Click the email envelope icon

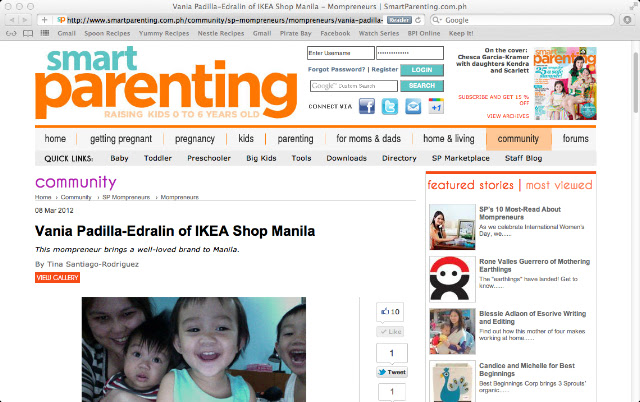pyautogui.click(x=413, y=107)
